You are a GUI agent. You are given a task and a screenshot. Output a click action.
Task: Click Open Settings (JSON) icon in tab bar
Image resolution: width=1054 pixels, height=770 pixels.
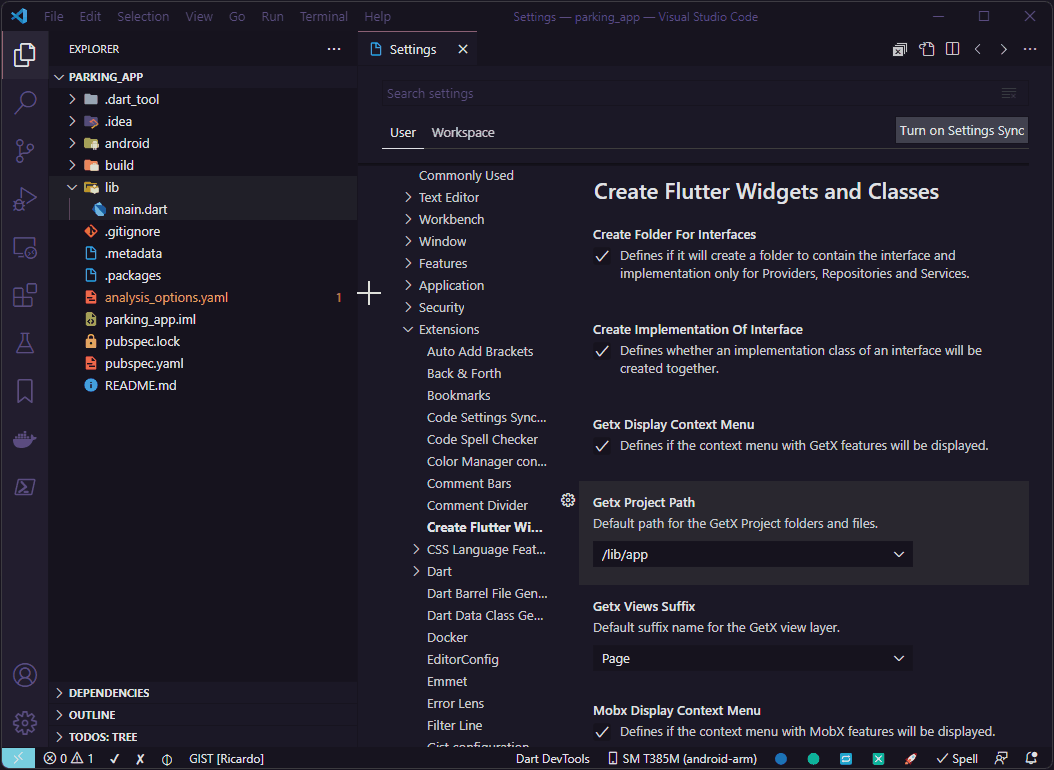[x=927, y=49]
